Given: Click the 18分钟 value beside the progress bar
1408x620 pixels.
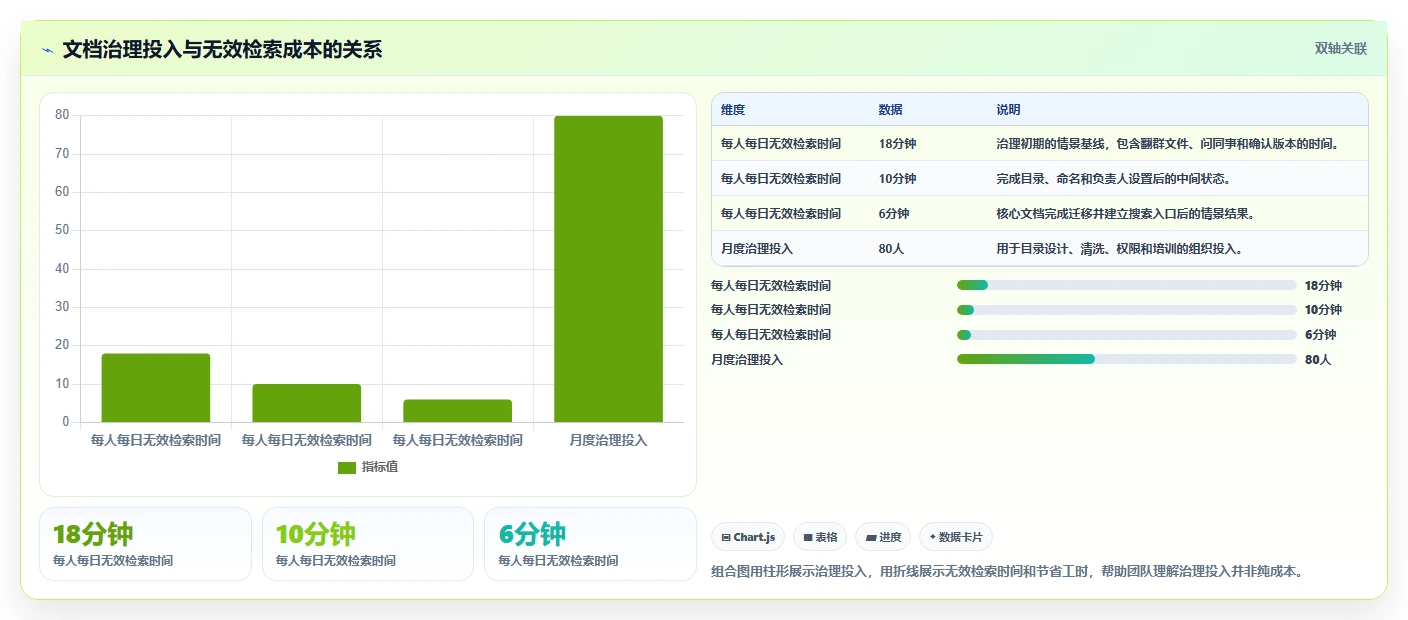Looking at the screenshot, I should 1324,285.
